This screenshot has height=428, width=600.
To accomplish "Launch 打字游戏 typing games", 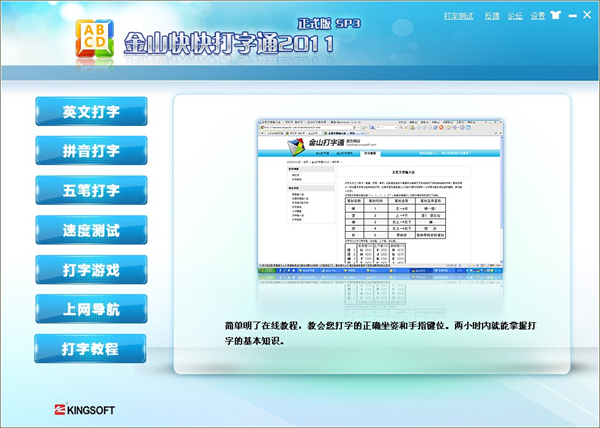I will pyautogui.click(x=91, y=270).
